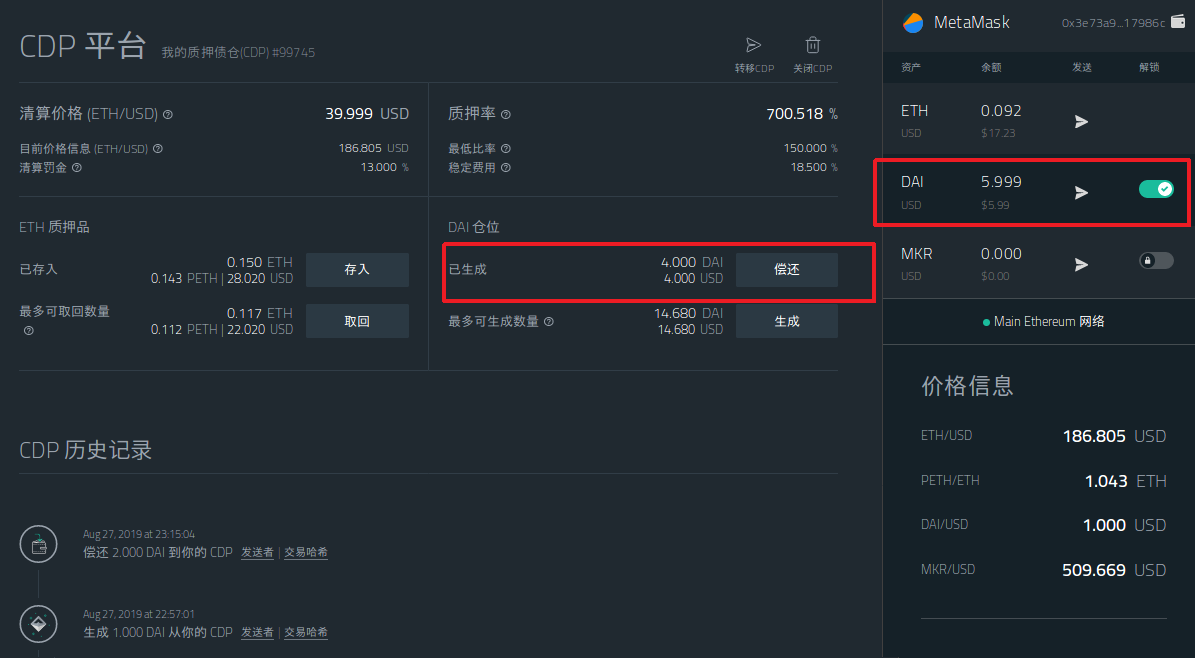Open 交易哈希 link for the 生成 1.000 DAI record

[306, 633]
